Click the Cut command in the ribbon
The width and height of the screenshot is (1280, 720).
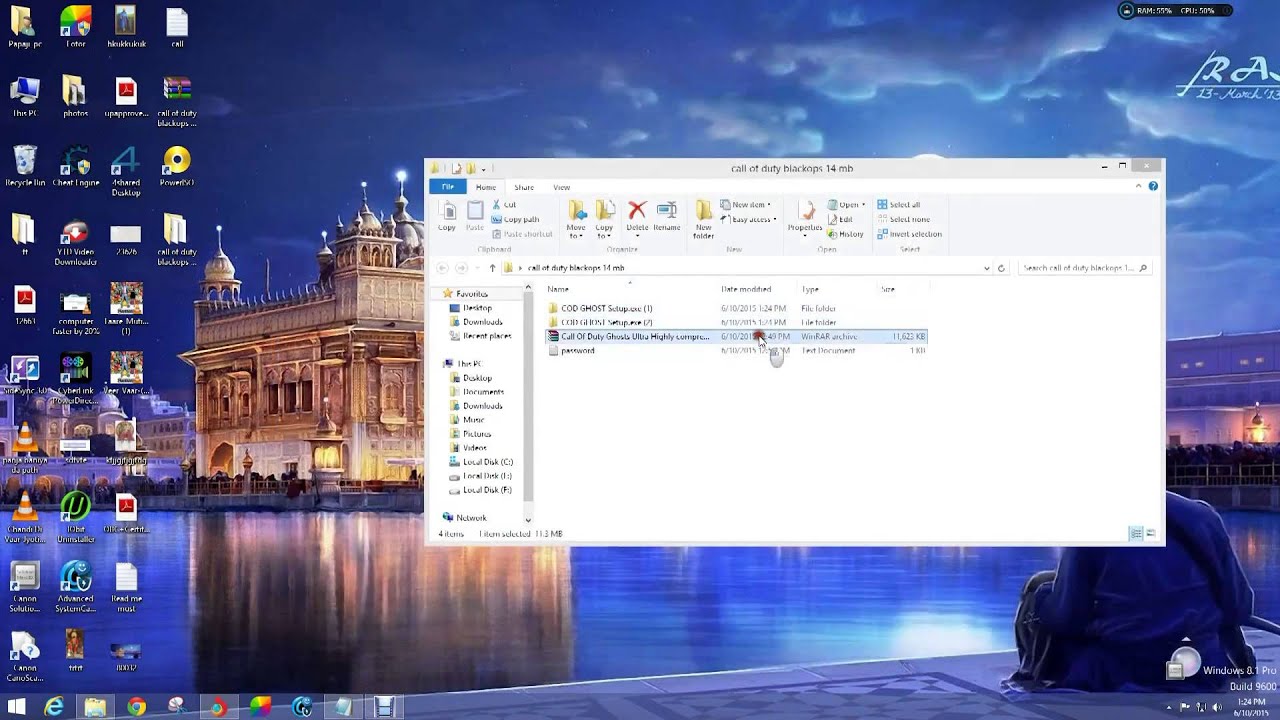click(x=504, y=205)
